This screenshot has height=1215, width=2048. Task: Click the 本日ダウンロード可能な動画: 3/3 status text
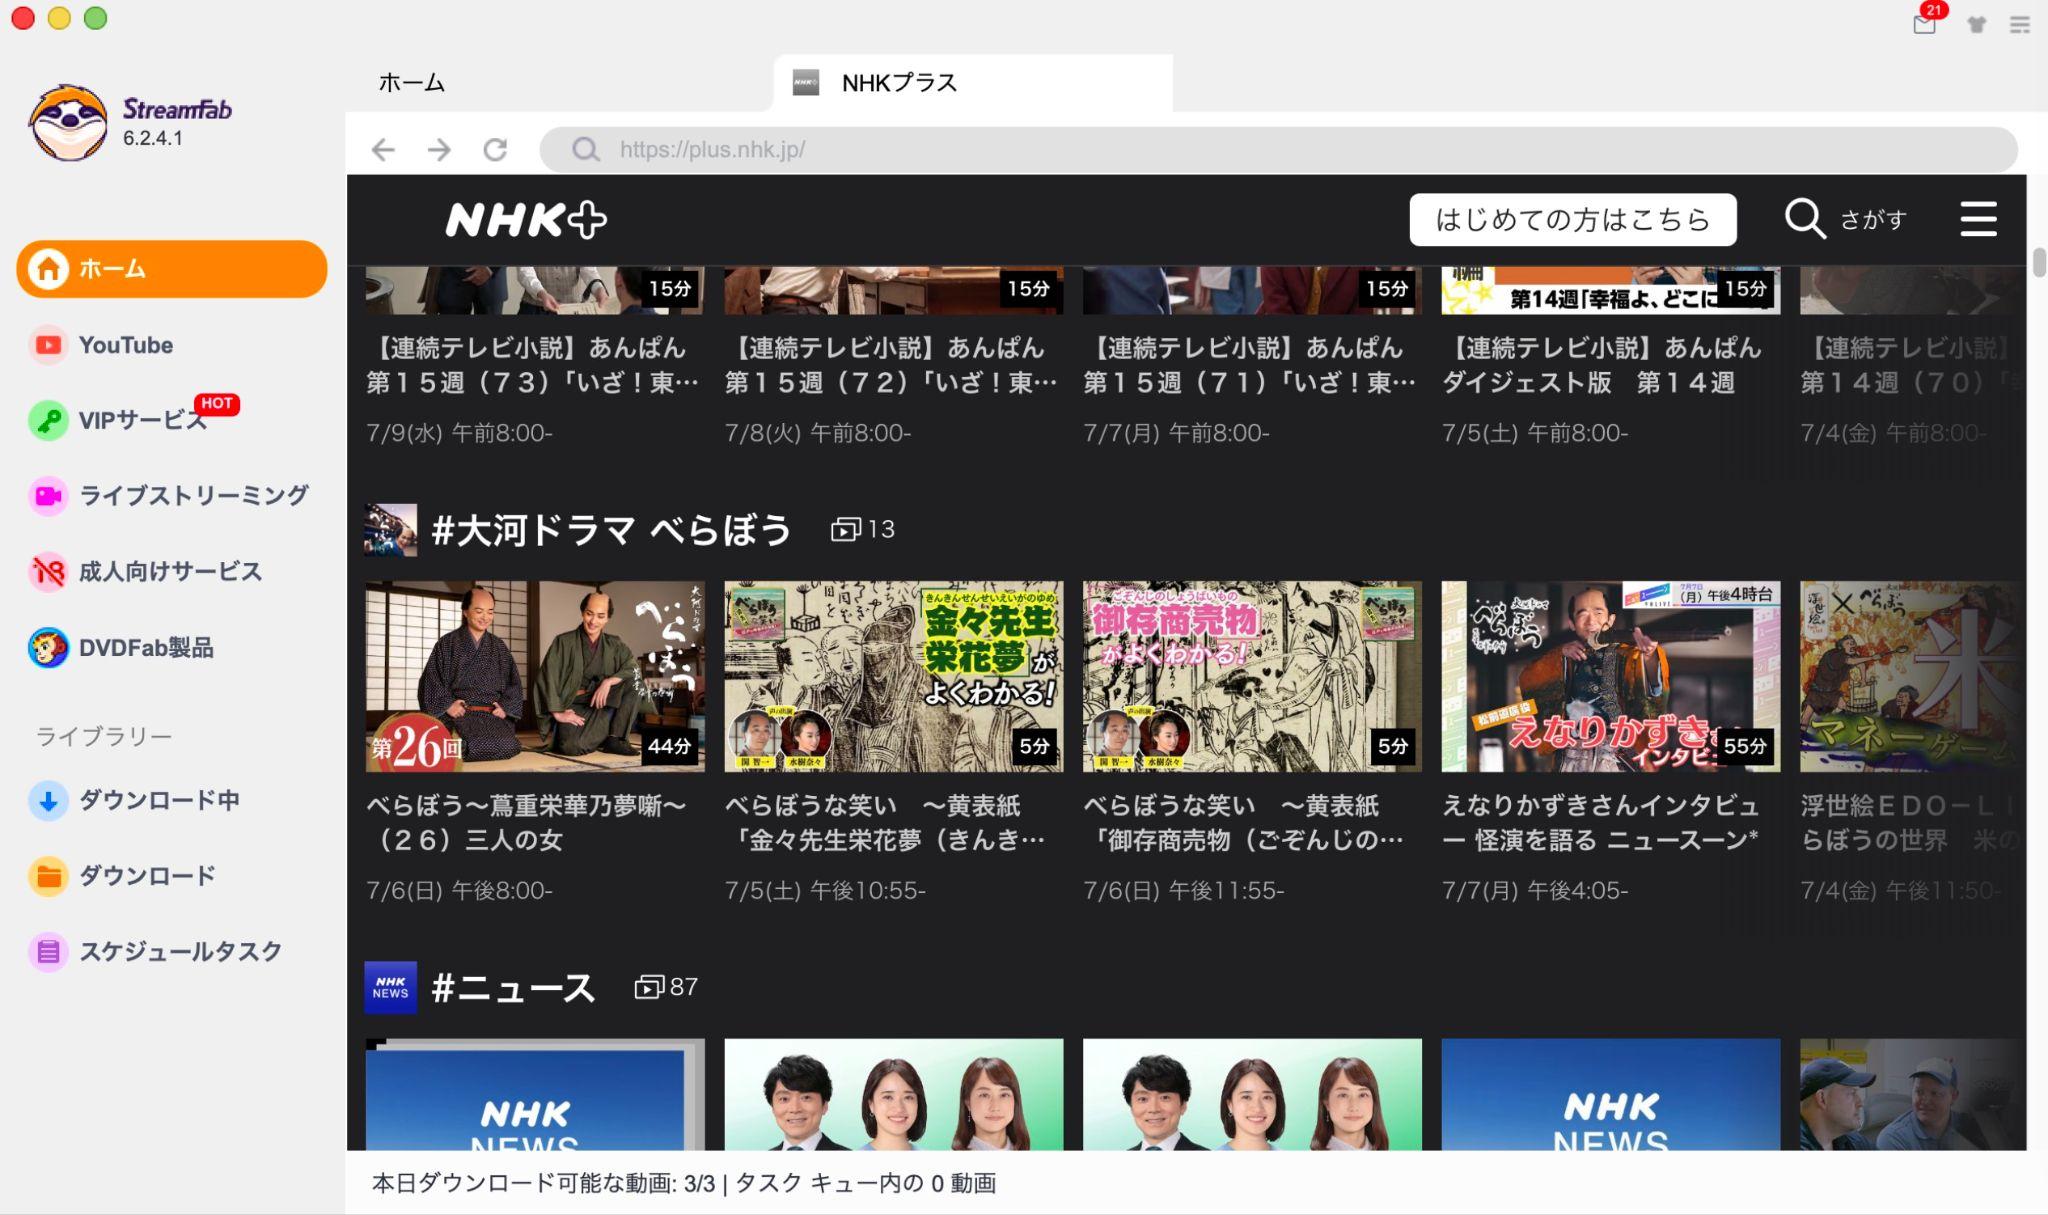544,1183
